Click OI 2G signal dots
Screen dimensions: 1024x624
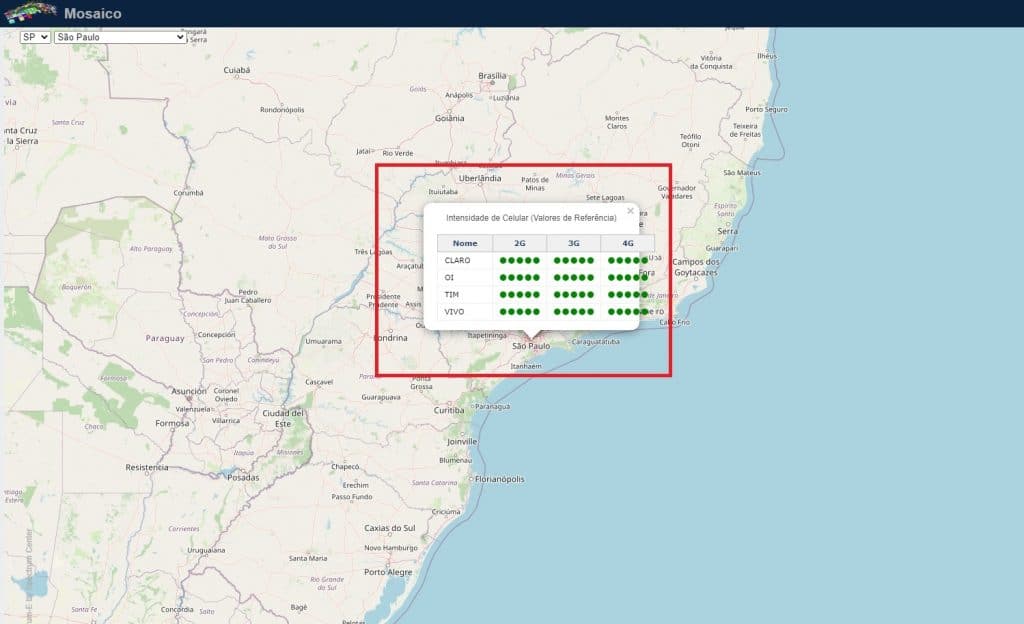[x=520, y=277]
